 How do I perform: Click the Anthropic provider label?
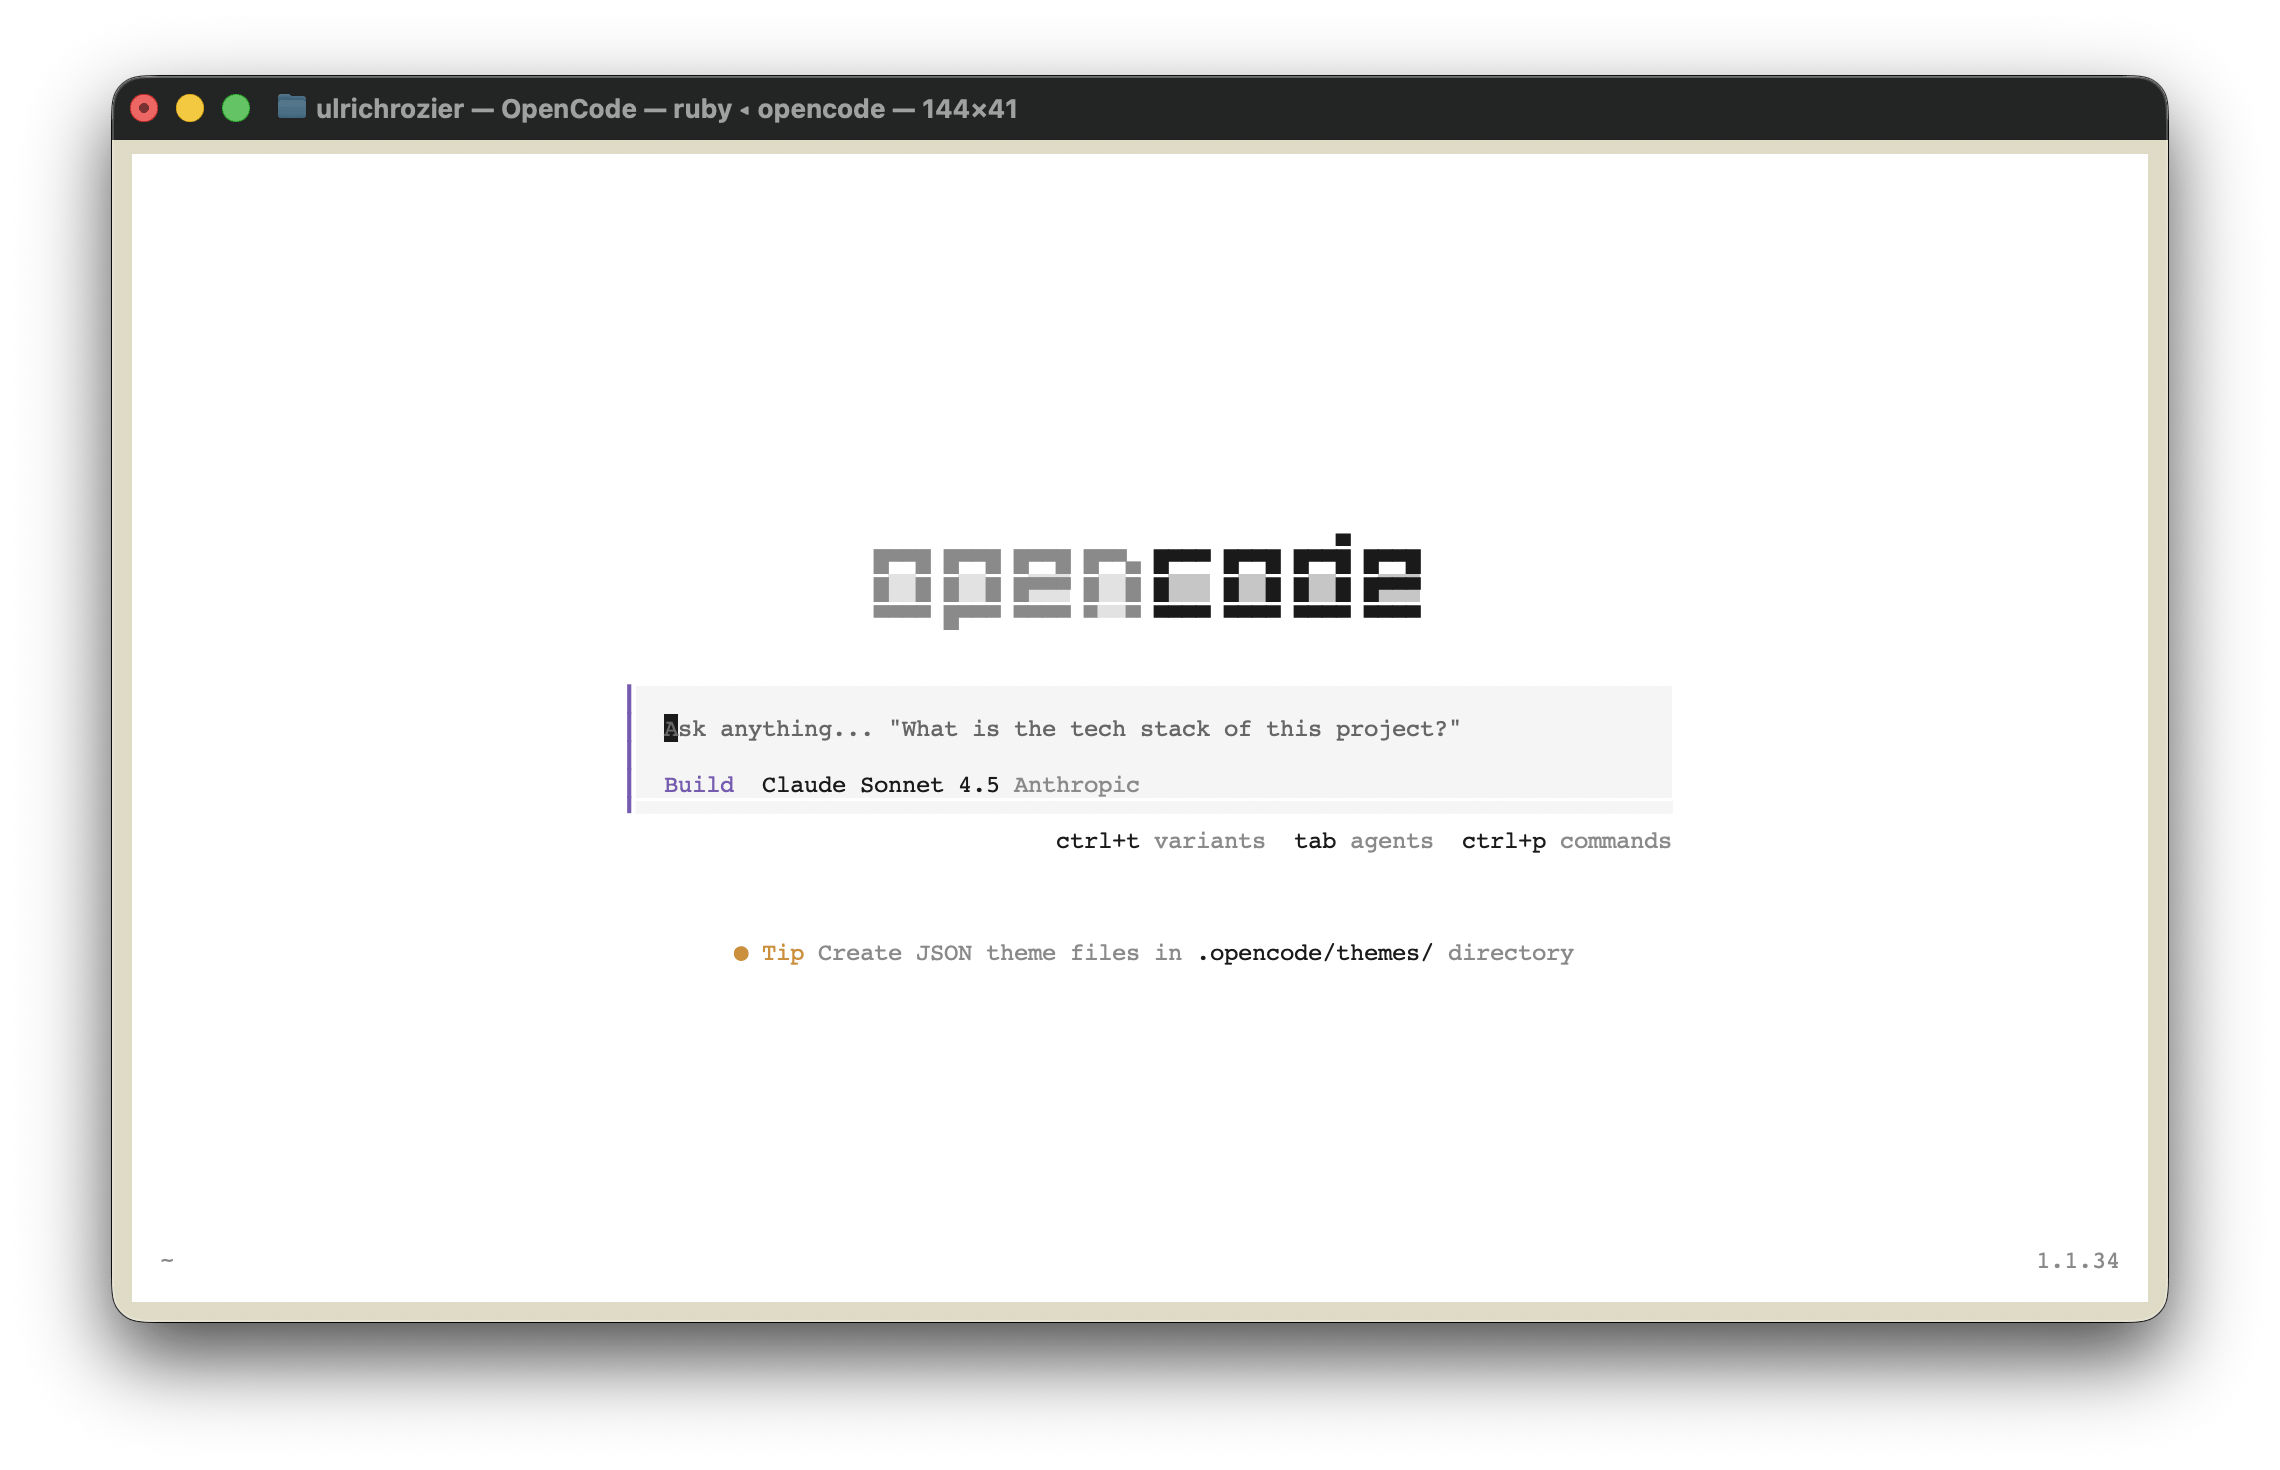pos(1077,785)
